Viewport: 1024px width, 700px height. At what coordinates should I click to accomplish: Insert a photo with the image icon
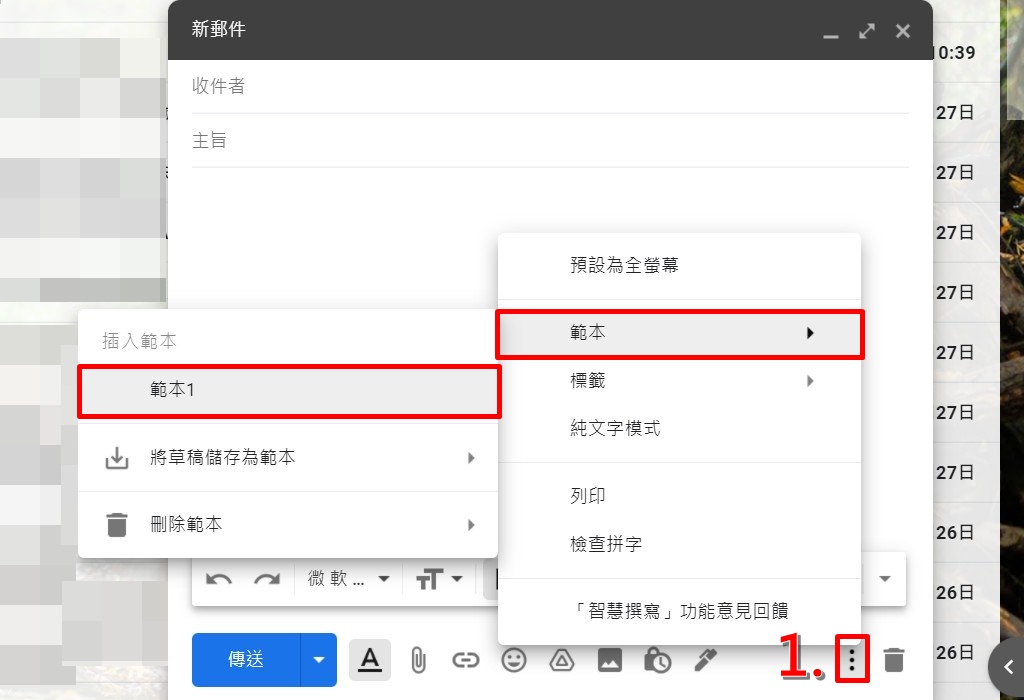(x=609, y=661)
